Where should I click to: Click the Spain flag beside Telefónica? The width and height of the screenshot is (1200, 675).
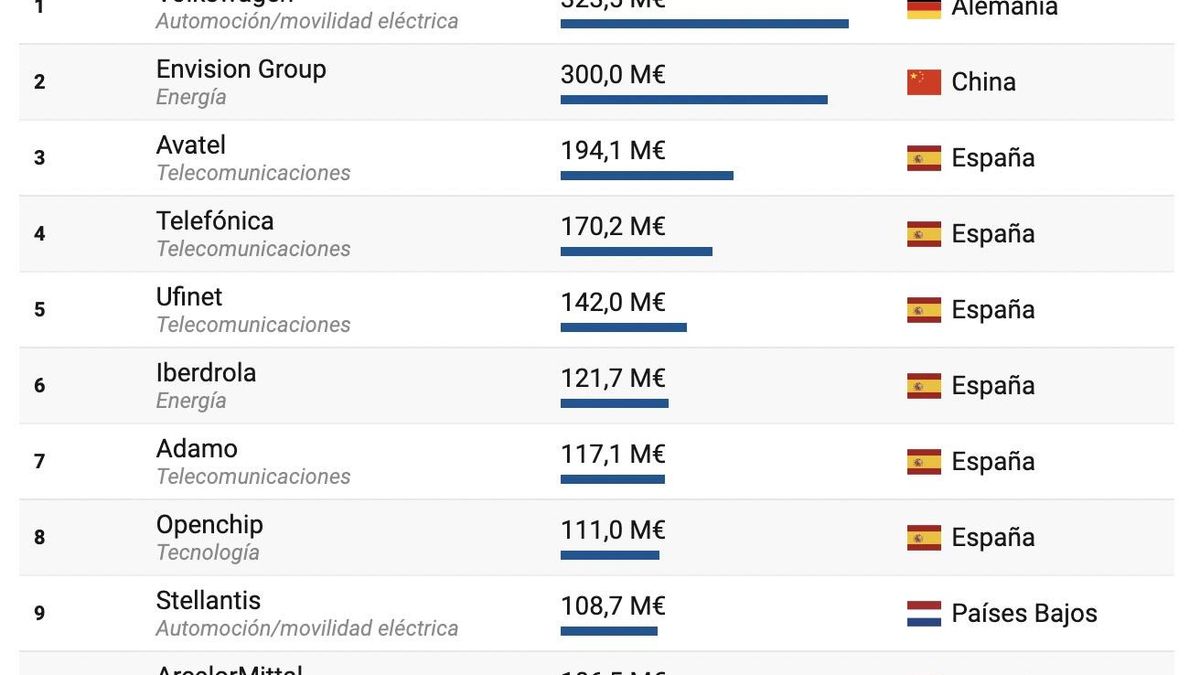(923, 234)
